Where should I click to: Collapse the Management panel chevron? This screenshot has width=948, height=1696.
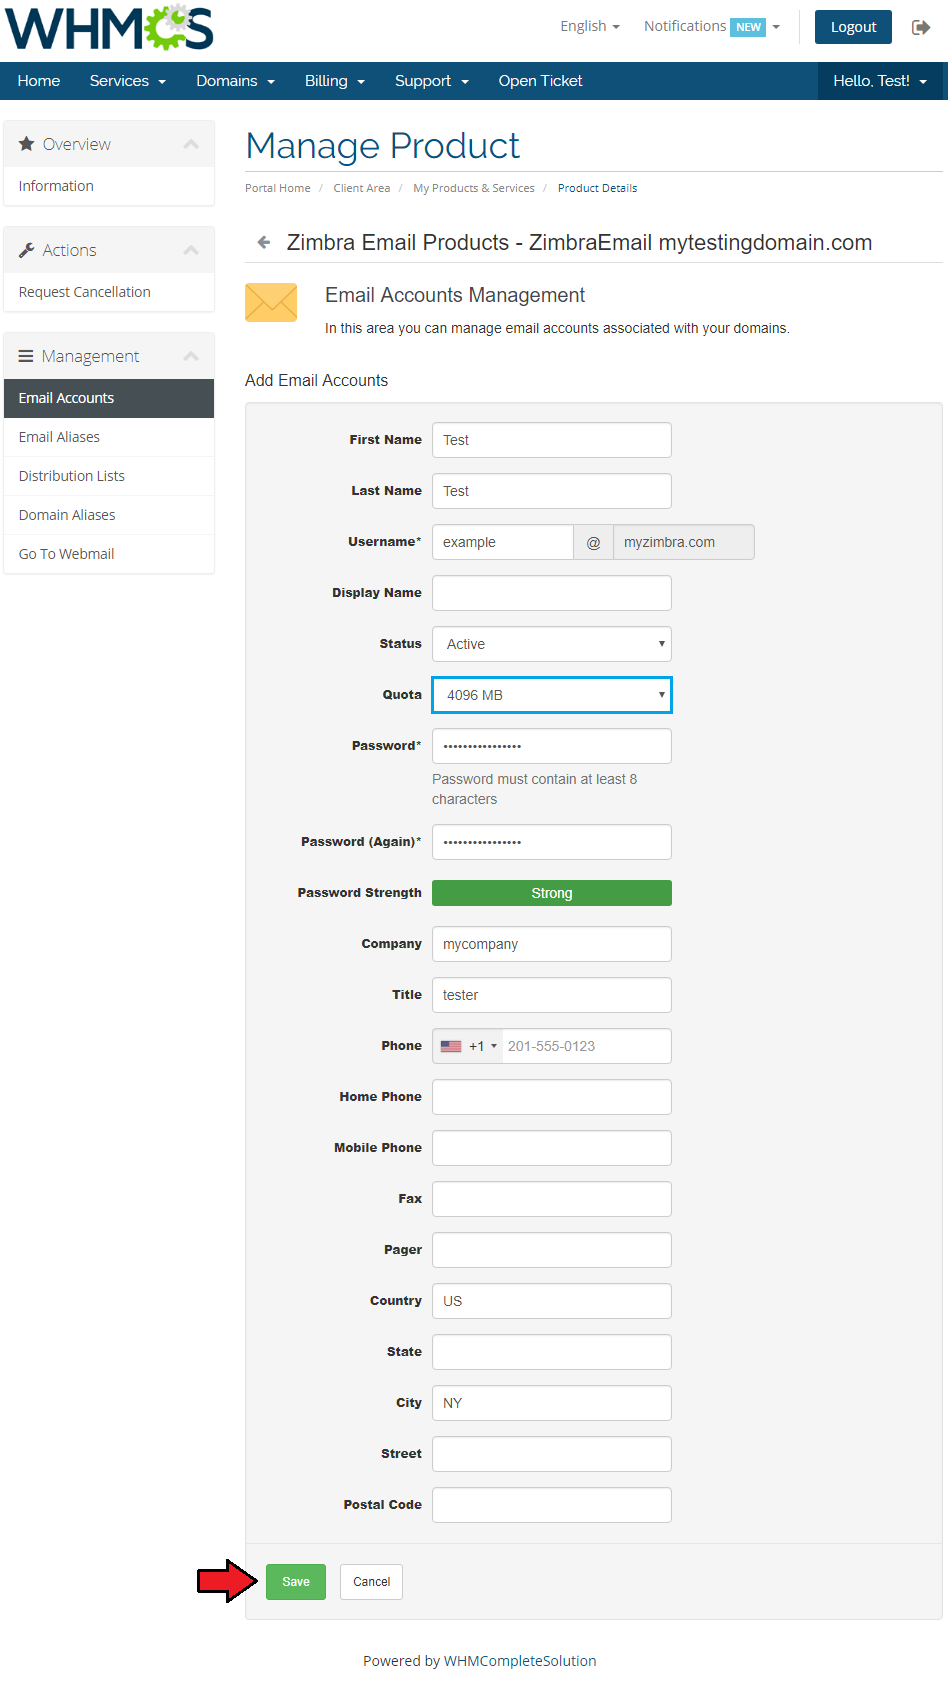tap(191, 356)
